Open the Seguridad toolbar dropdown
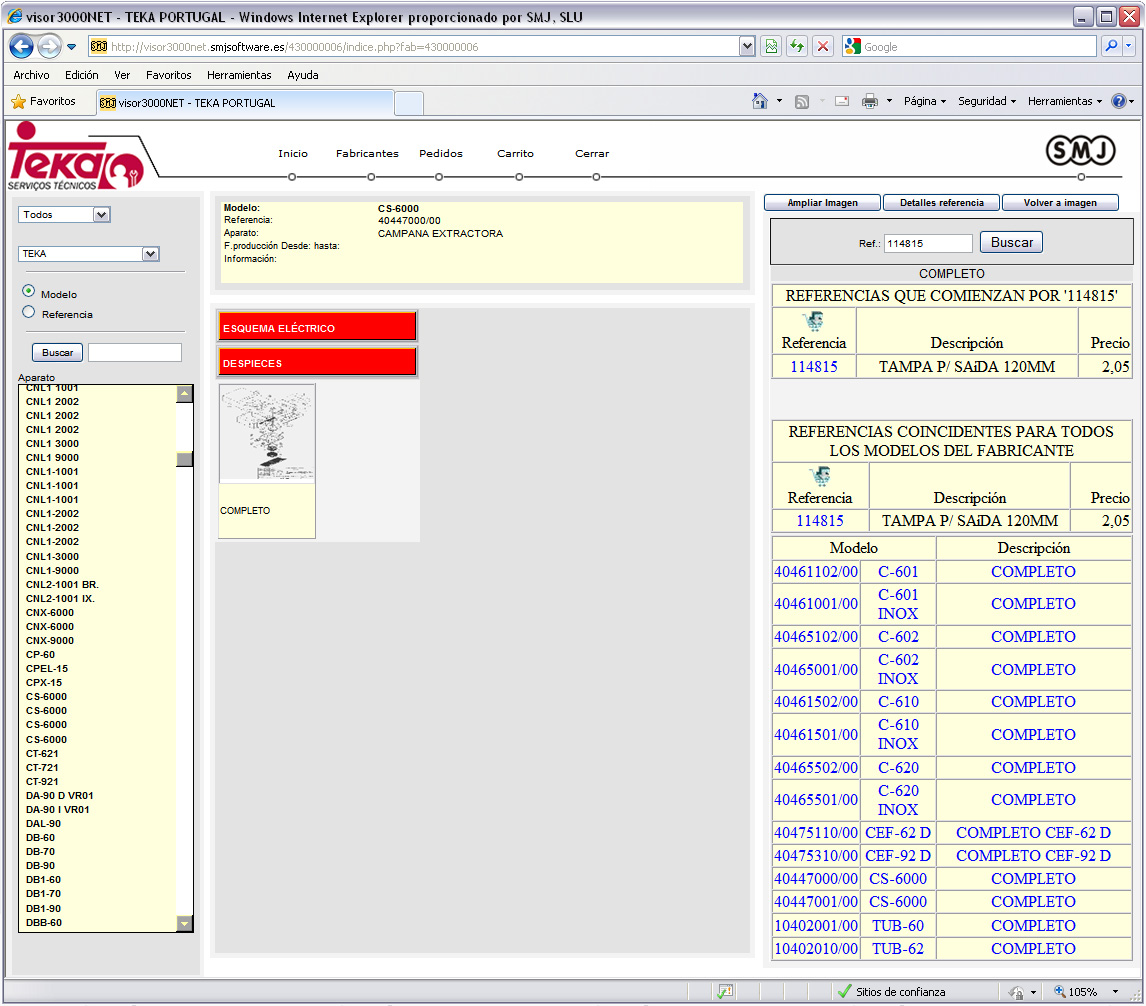1146x1006 pixels. 987,101
